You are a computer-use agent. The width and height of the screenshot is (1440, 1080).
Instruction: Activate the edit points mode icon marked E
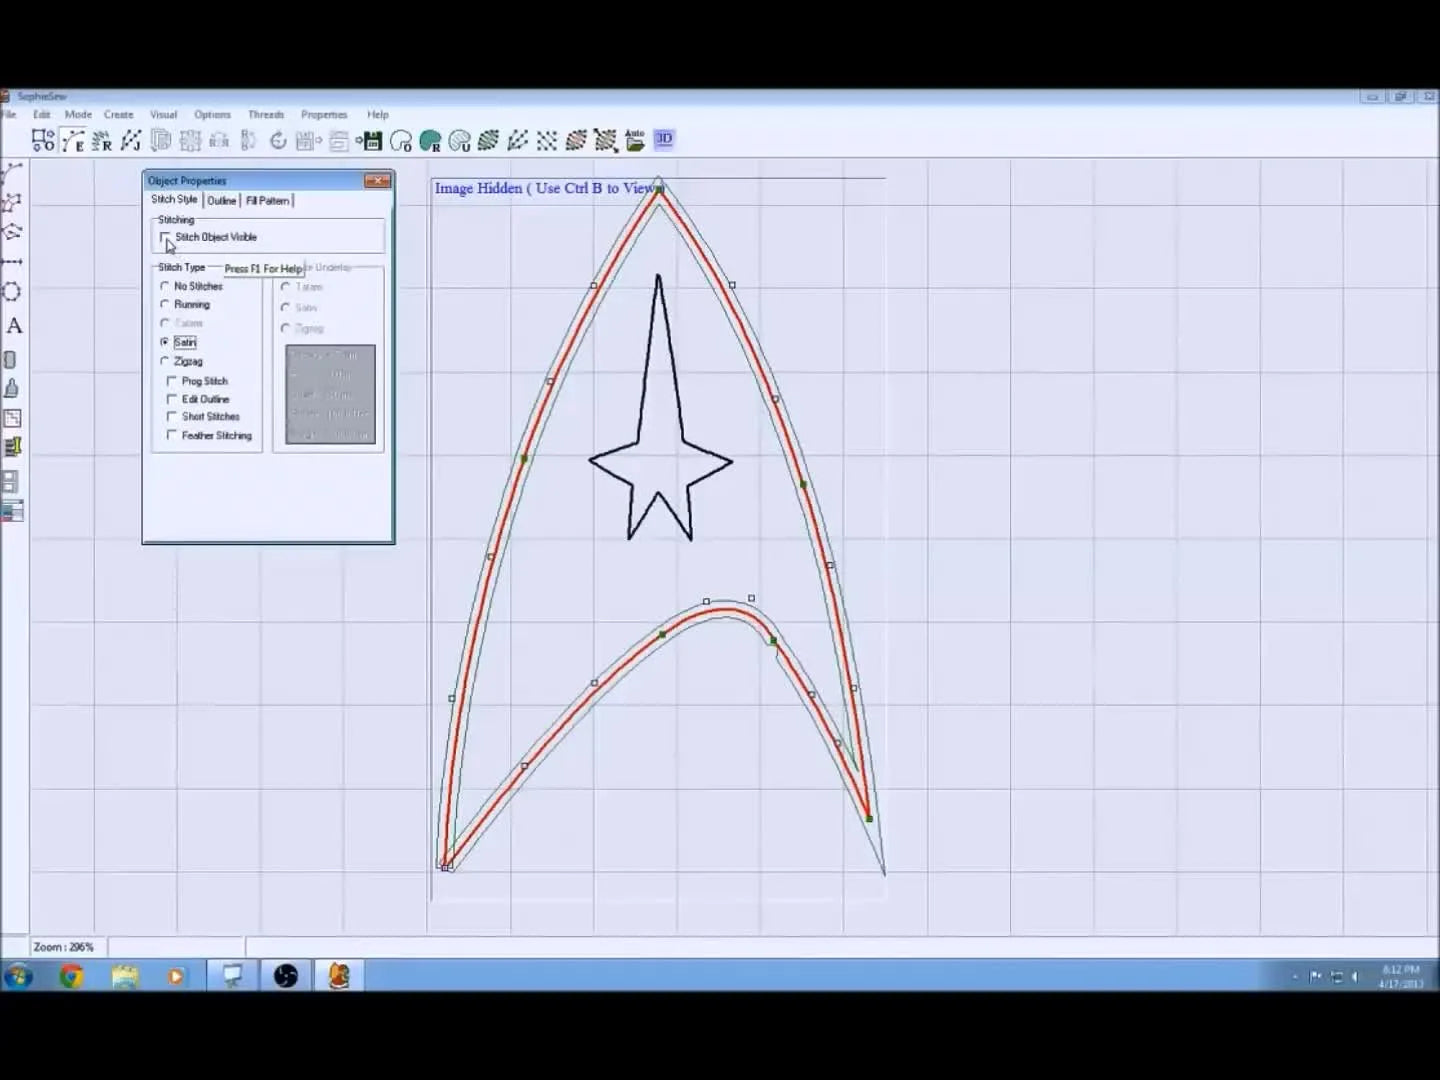[x=72, y=140]
